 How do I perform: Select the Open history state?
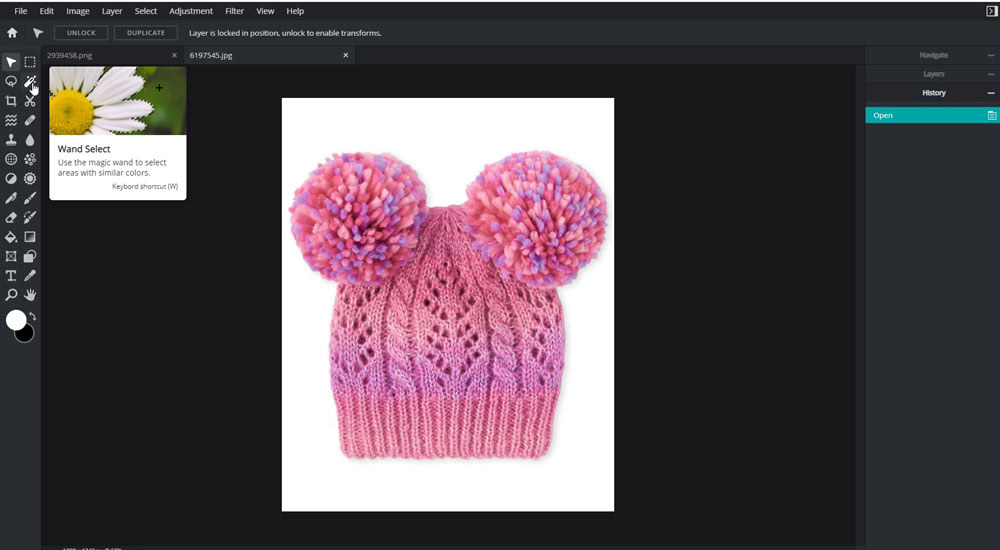click(x=932, y=115)
